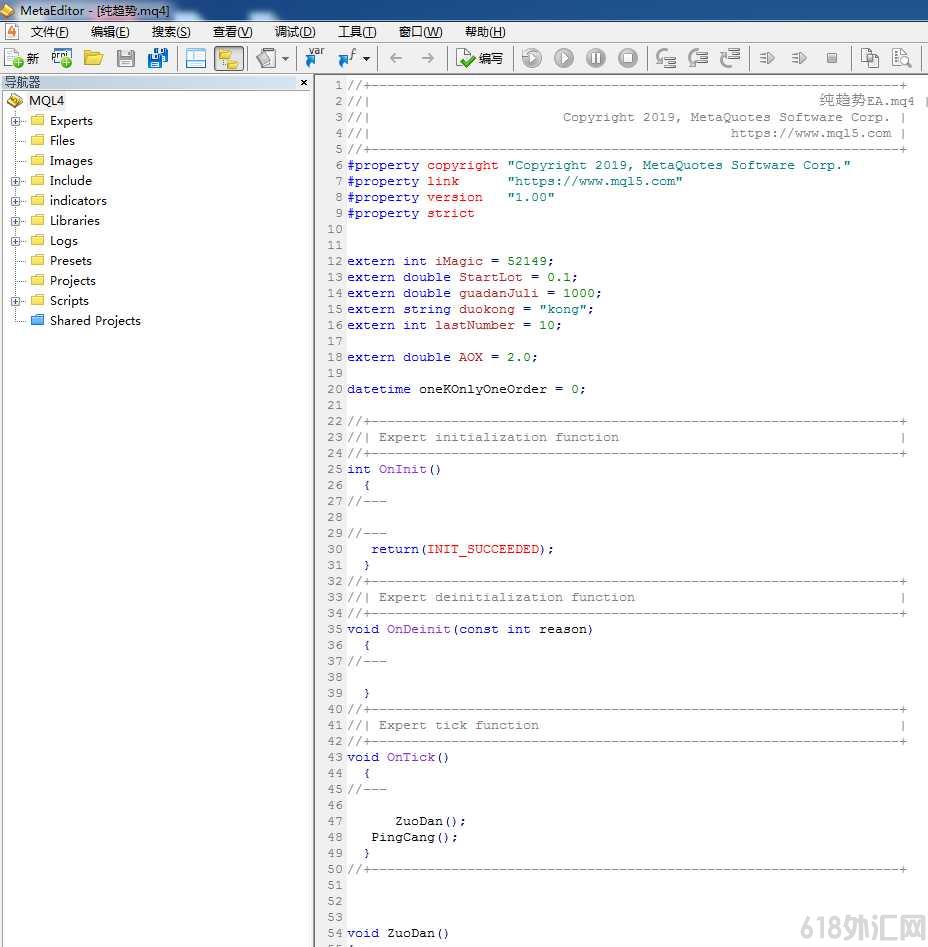Select the Images folder in navigator
The image size is (928, 947).
[x=71, y=160]
